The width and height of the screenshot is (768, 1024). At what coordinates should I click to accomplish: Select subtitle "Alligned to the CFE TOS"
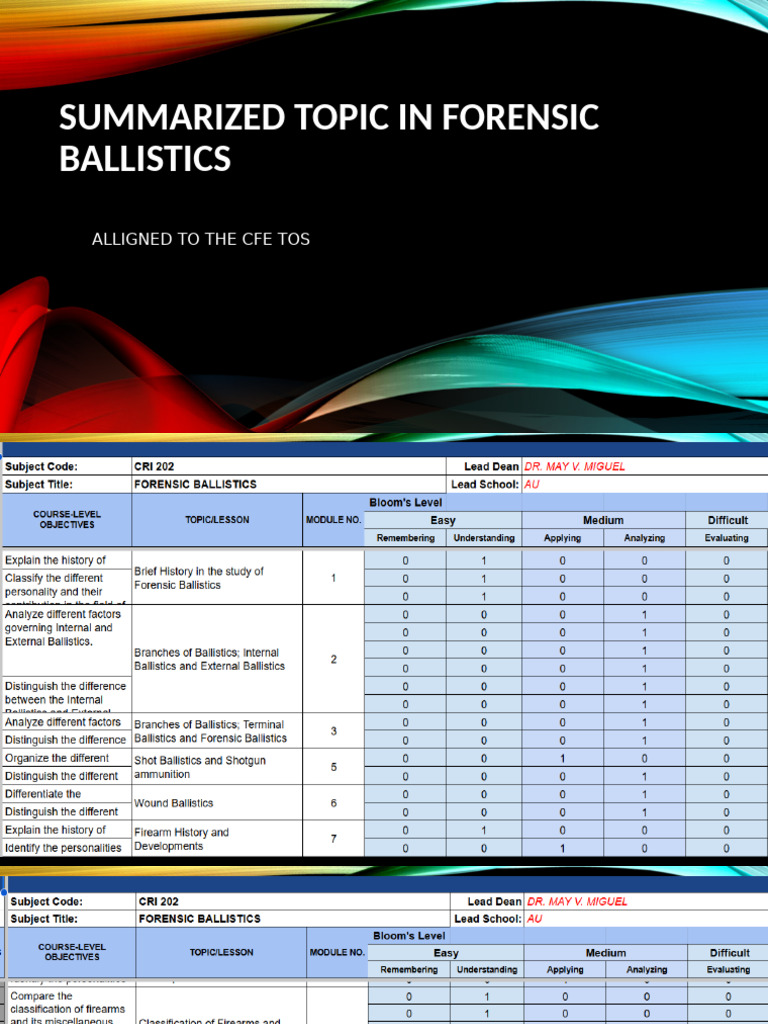[201, 239]
